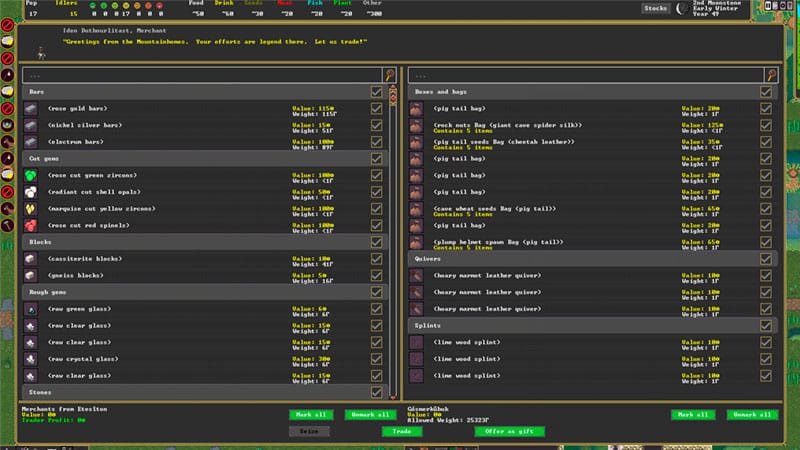
Task: Click the right panel search field
Action: click(x=585, y=75)
